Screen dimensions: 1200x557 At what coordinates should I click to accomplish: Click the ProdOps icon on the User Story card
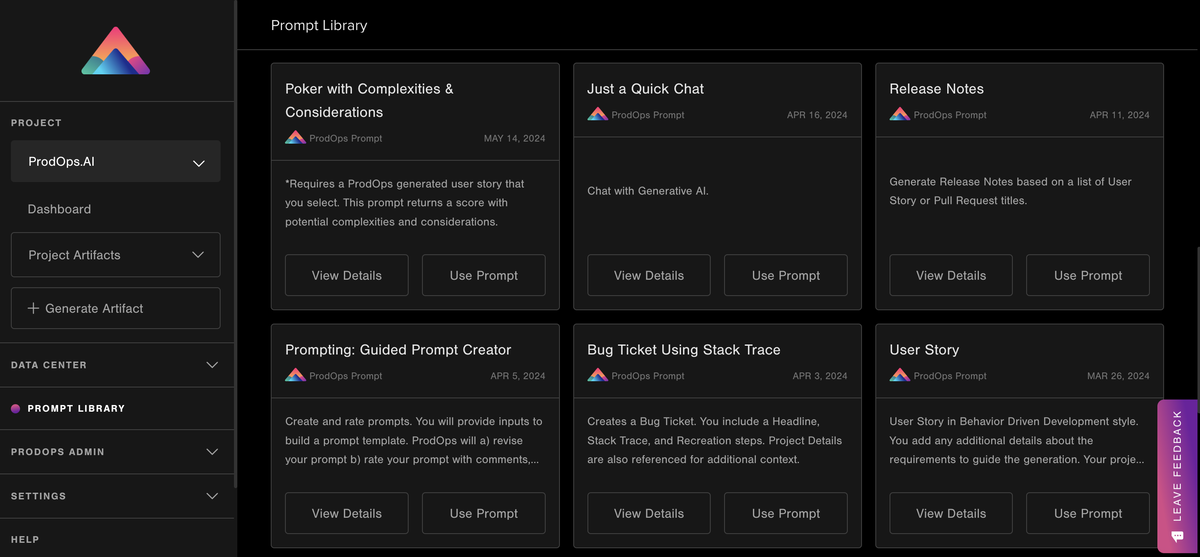pos(899,375)
